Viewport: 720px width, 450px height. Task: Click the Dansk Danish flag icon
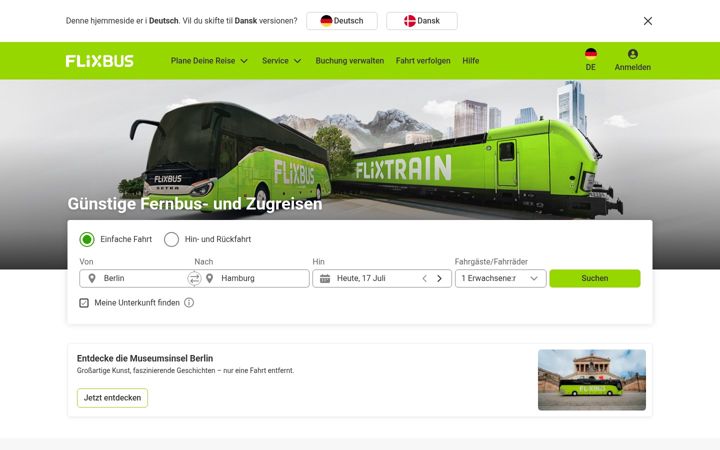click(410, 21)
